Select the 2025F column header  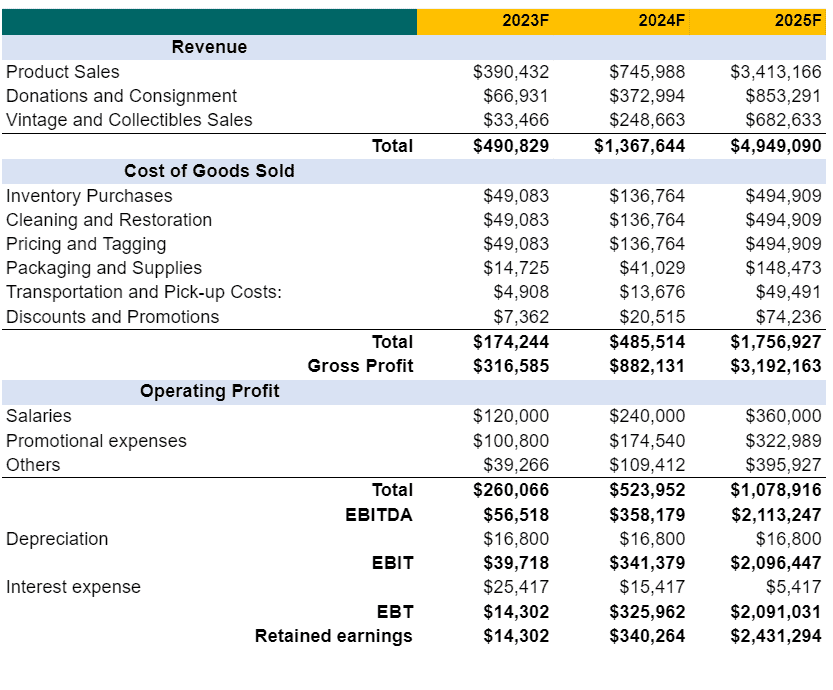[798, 21]
